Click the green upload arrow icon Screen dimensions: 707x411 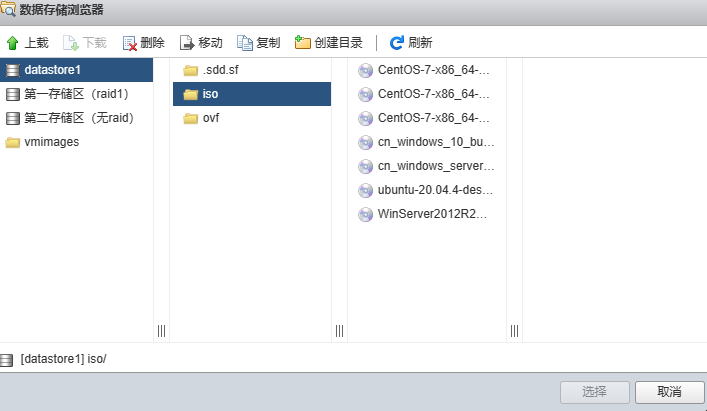(13, 43)
